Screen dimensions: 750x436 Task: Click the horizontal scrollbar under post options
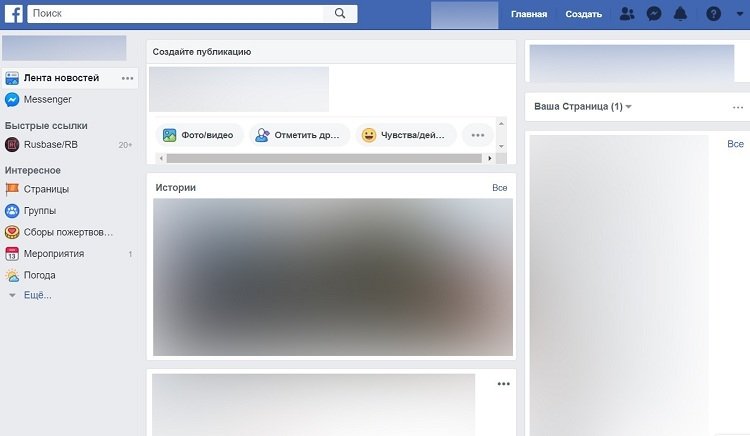pos(324,158)
